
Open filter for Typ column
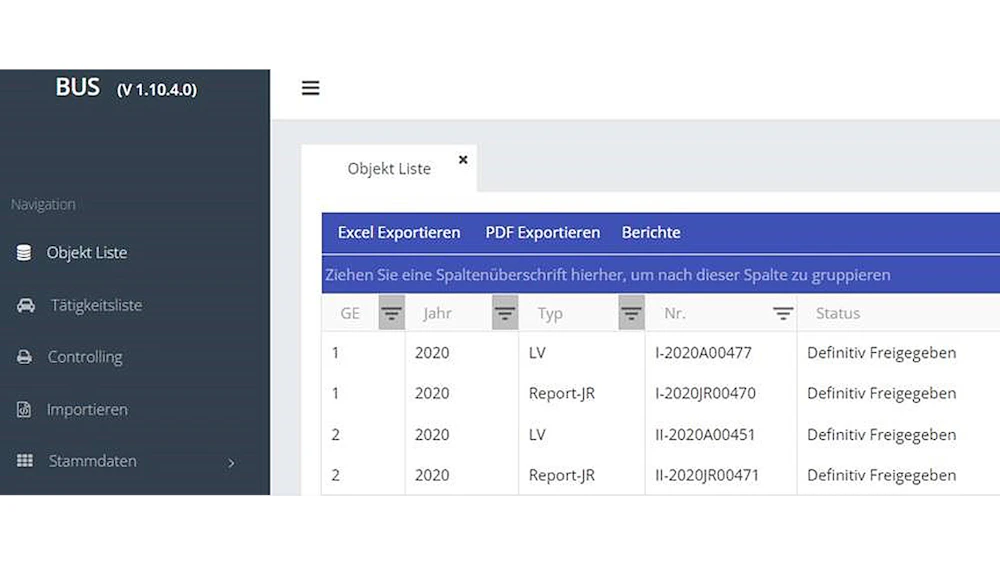coord(631,314)
